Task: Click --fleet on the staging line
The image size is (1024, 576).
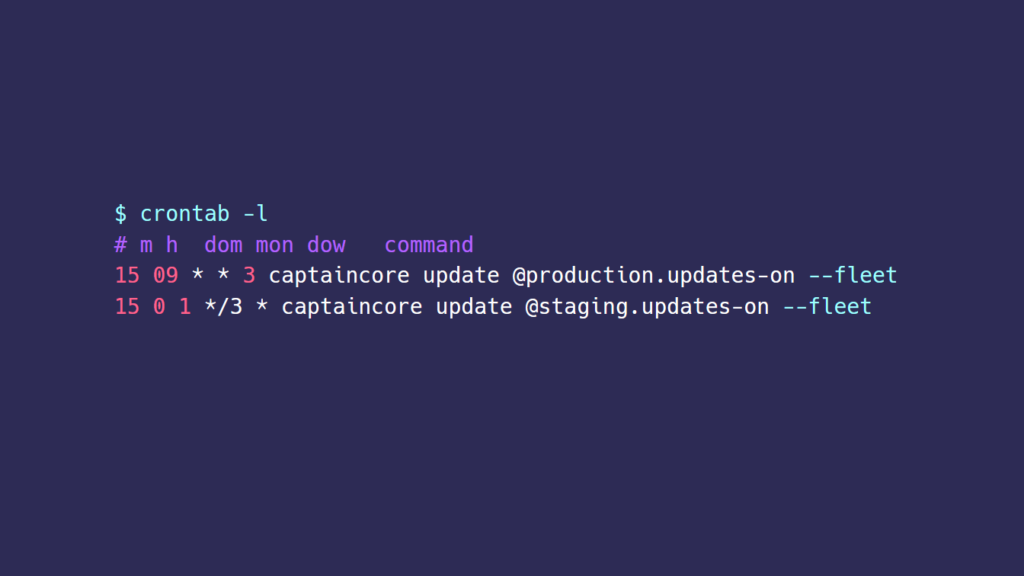Action: pos(827,307)
